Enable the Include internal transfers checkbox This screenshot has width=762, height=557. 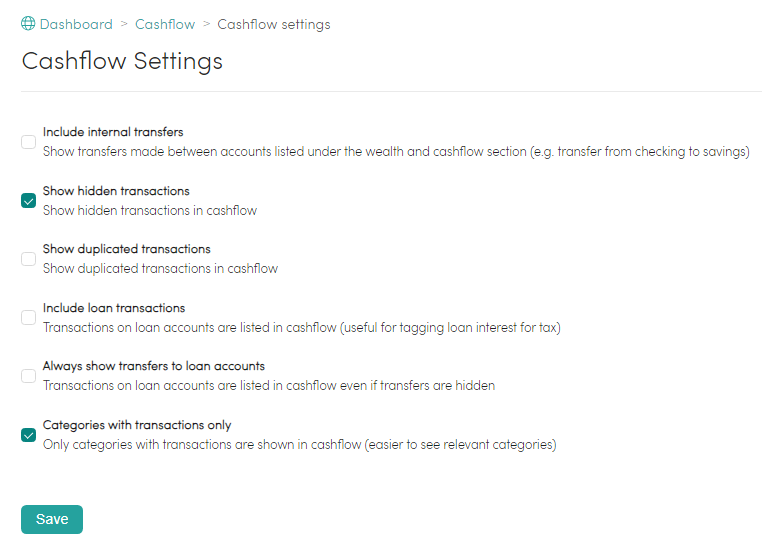28,142
